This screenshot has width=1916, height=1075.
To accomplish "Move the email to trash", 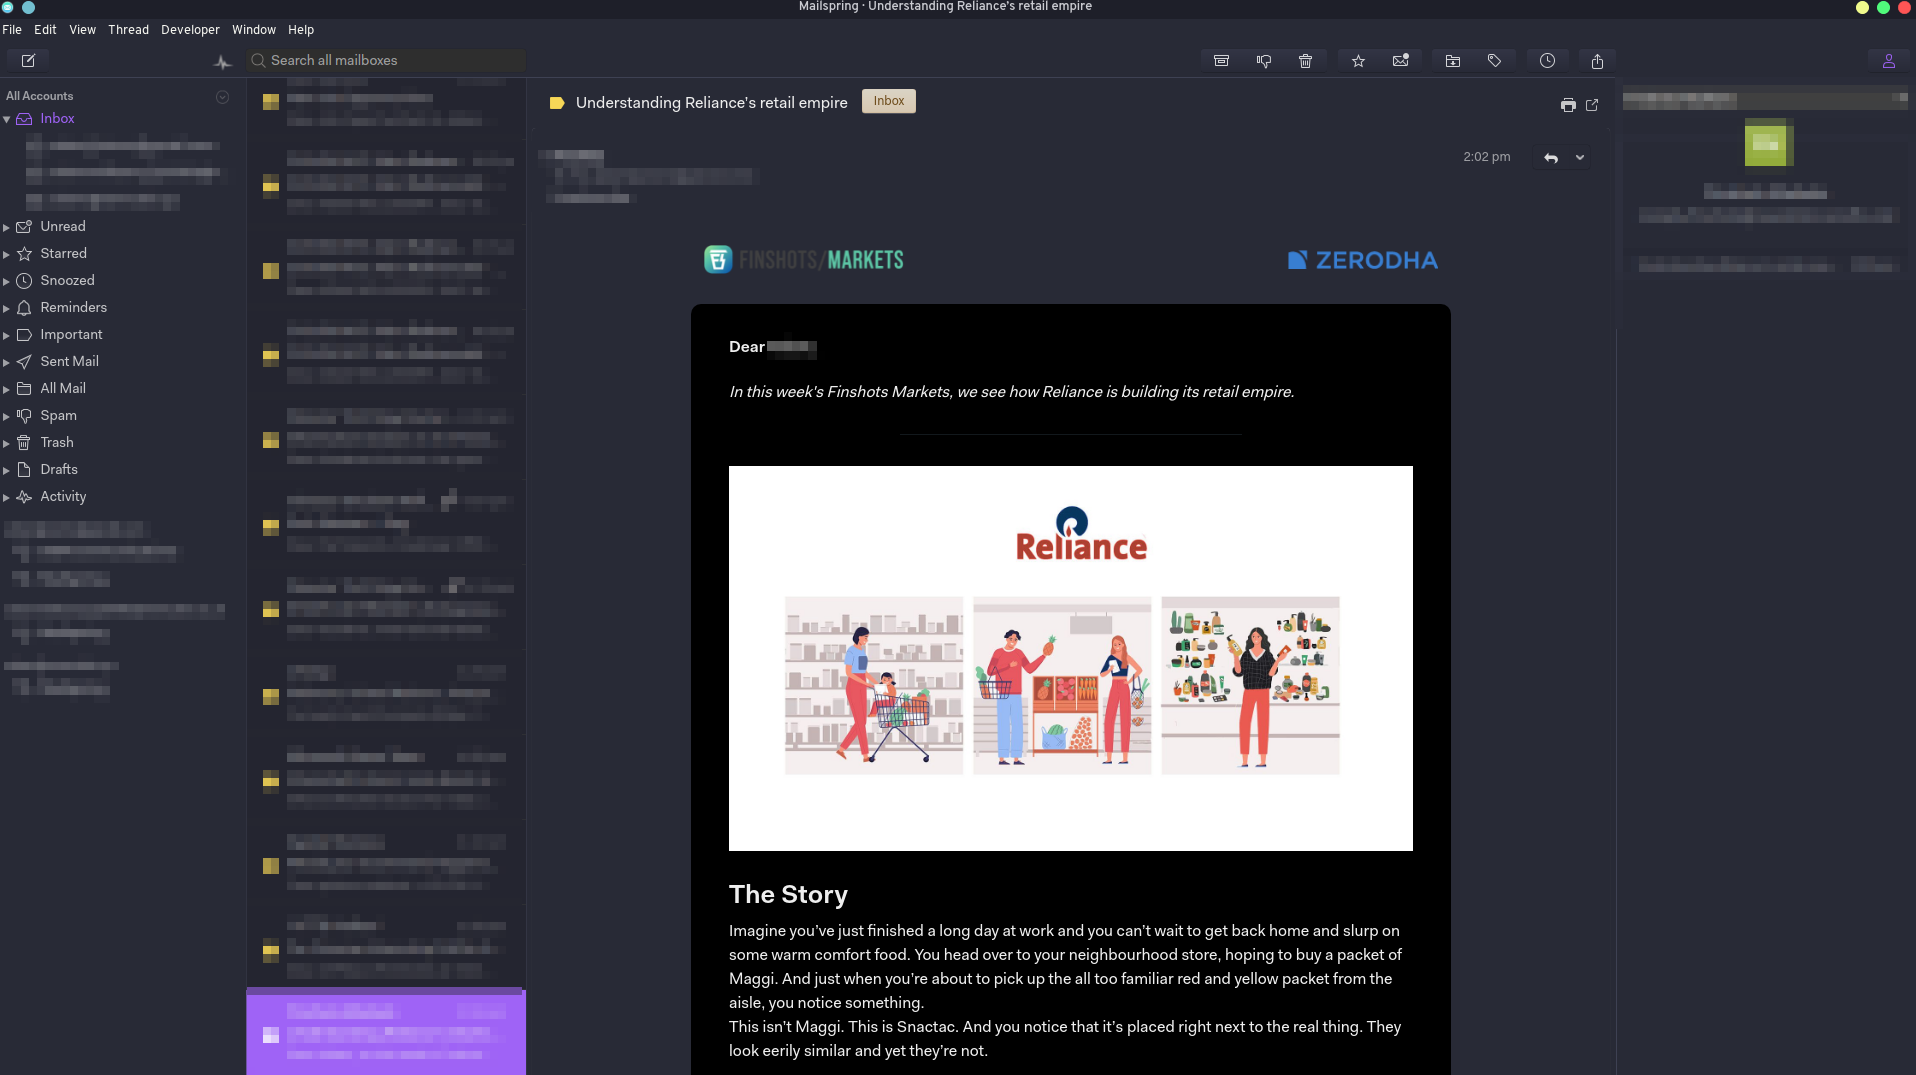I will (x=1304, y=61).
